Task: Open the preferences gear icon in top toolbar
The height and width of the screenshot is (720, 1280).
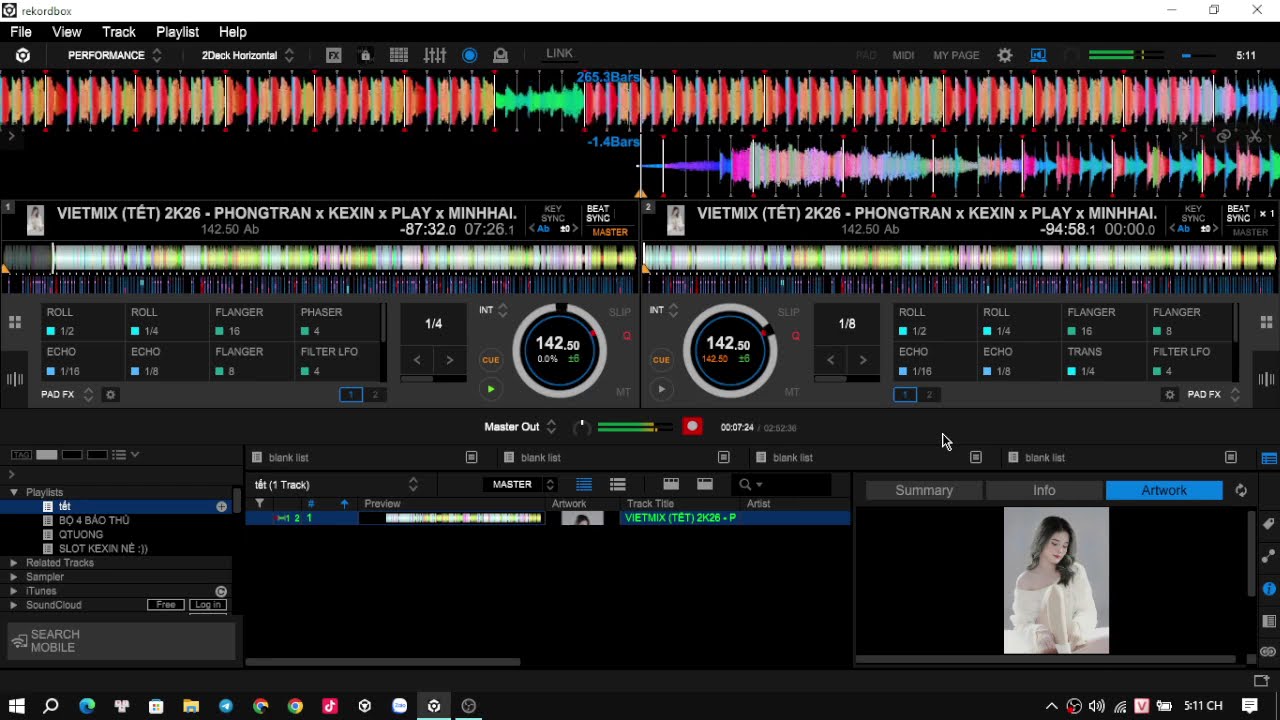Action: pyautogui.click(x=1005, y=55)
